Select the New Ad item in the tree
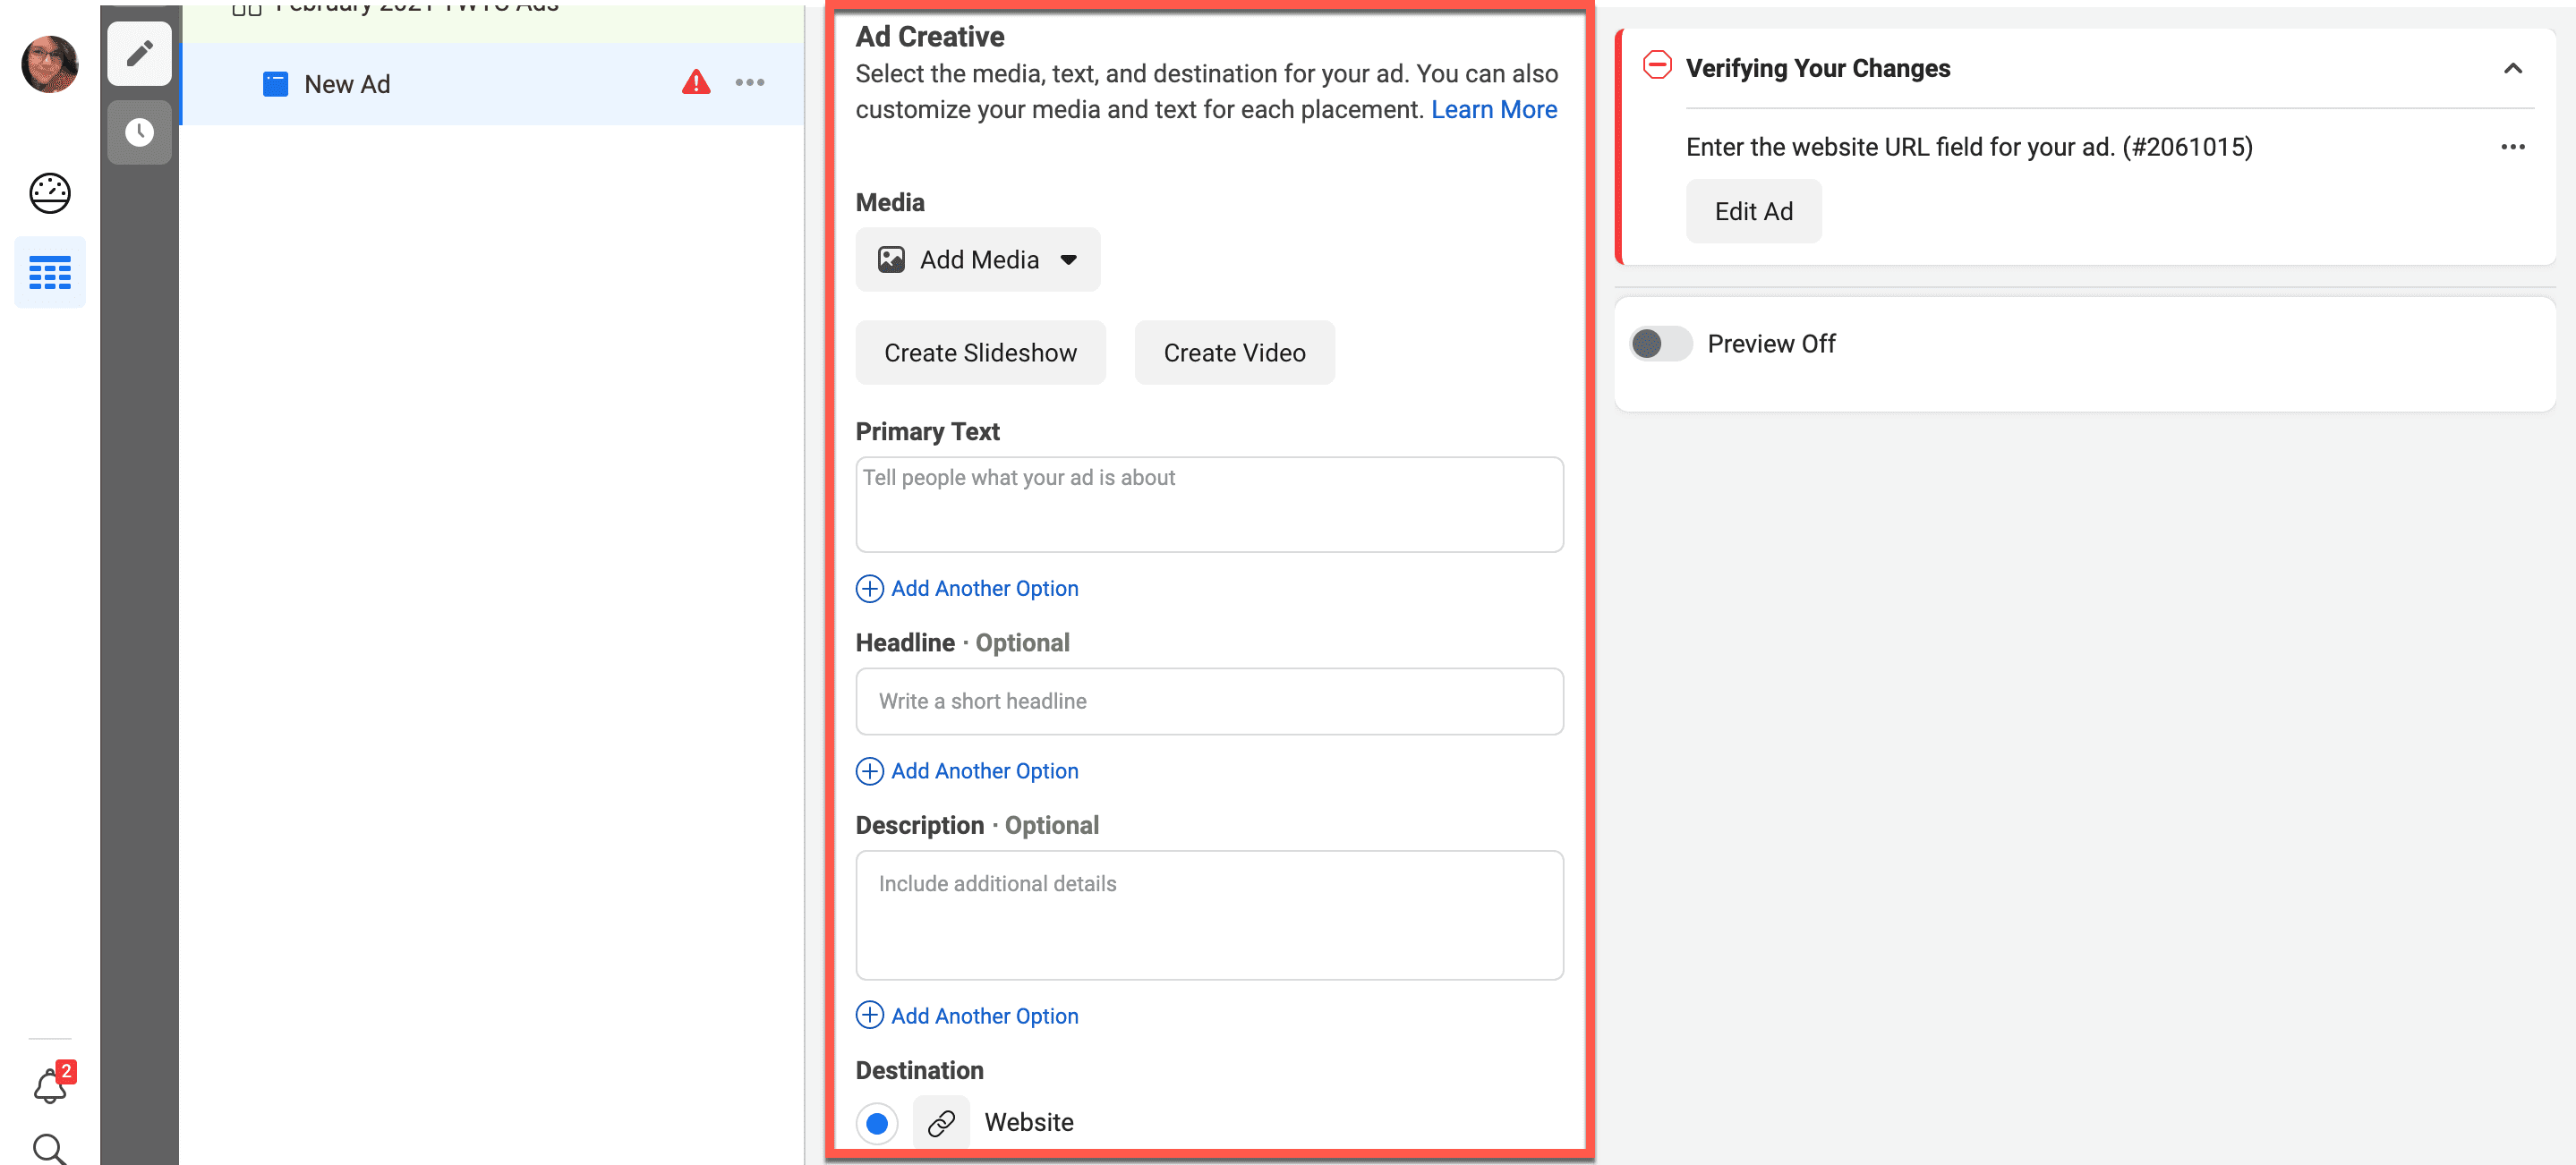Image resolution: width=2576 pixels, height=1165 pixels. [347, 84]
